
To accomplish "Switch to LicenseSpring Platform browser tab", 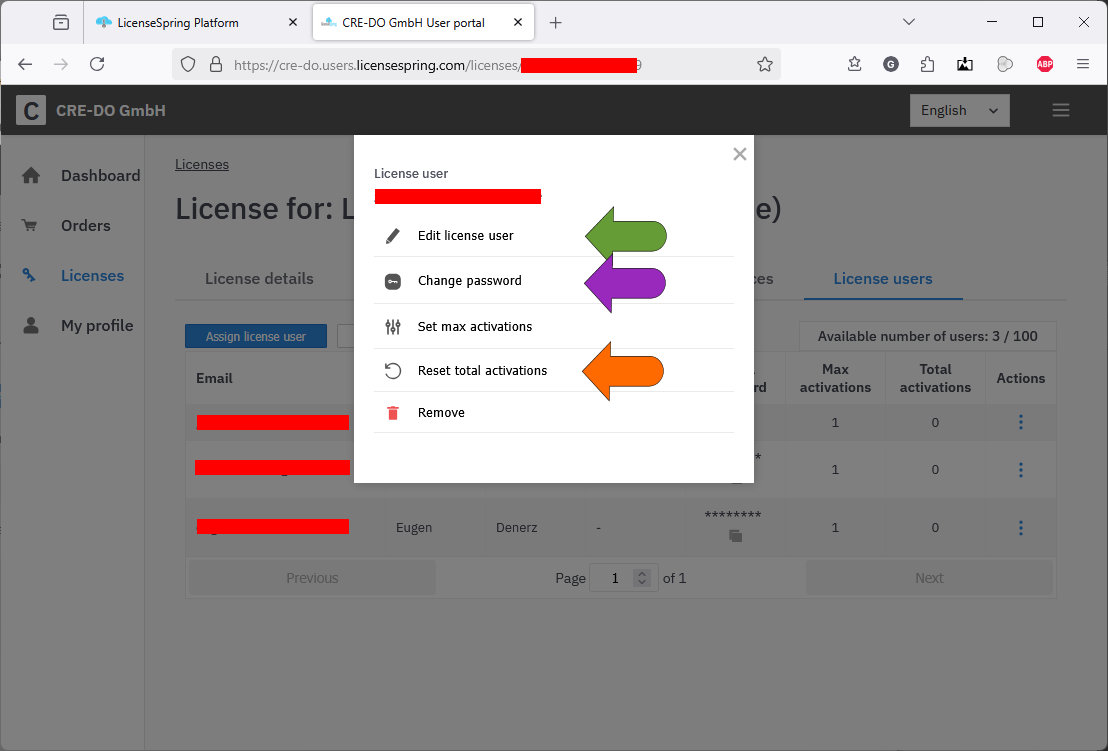I will [x=178, y=23].
